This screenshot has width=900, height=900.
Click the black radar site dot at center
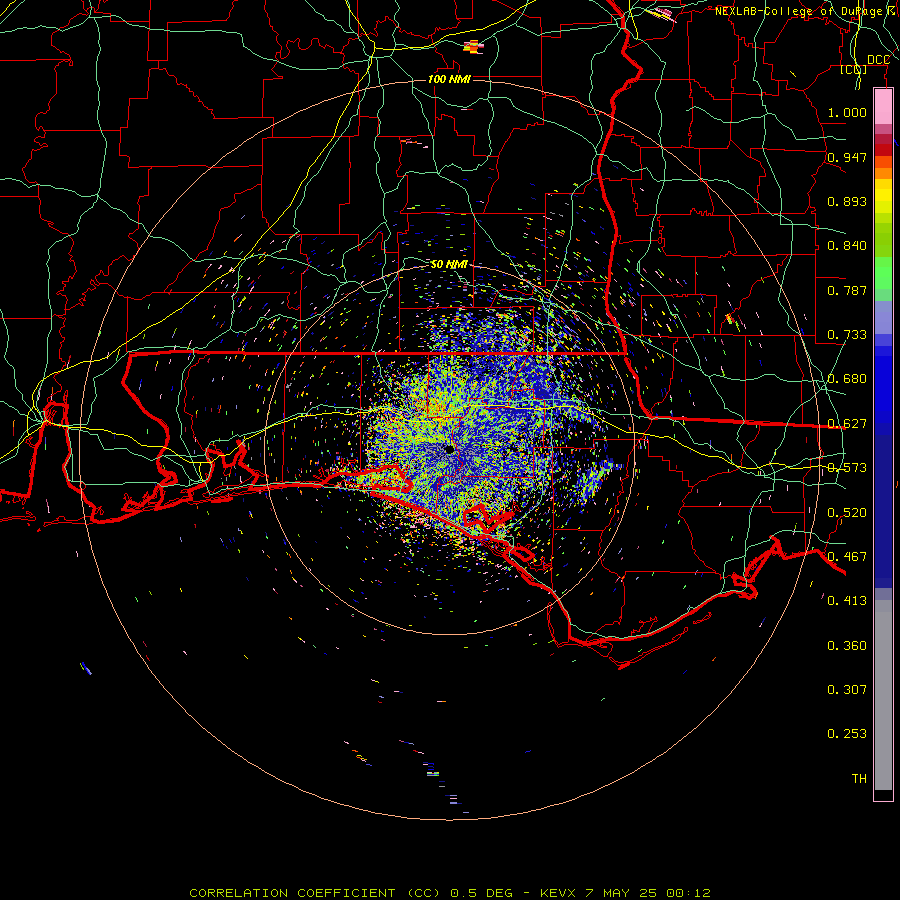tap(449, 449)
